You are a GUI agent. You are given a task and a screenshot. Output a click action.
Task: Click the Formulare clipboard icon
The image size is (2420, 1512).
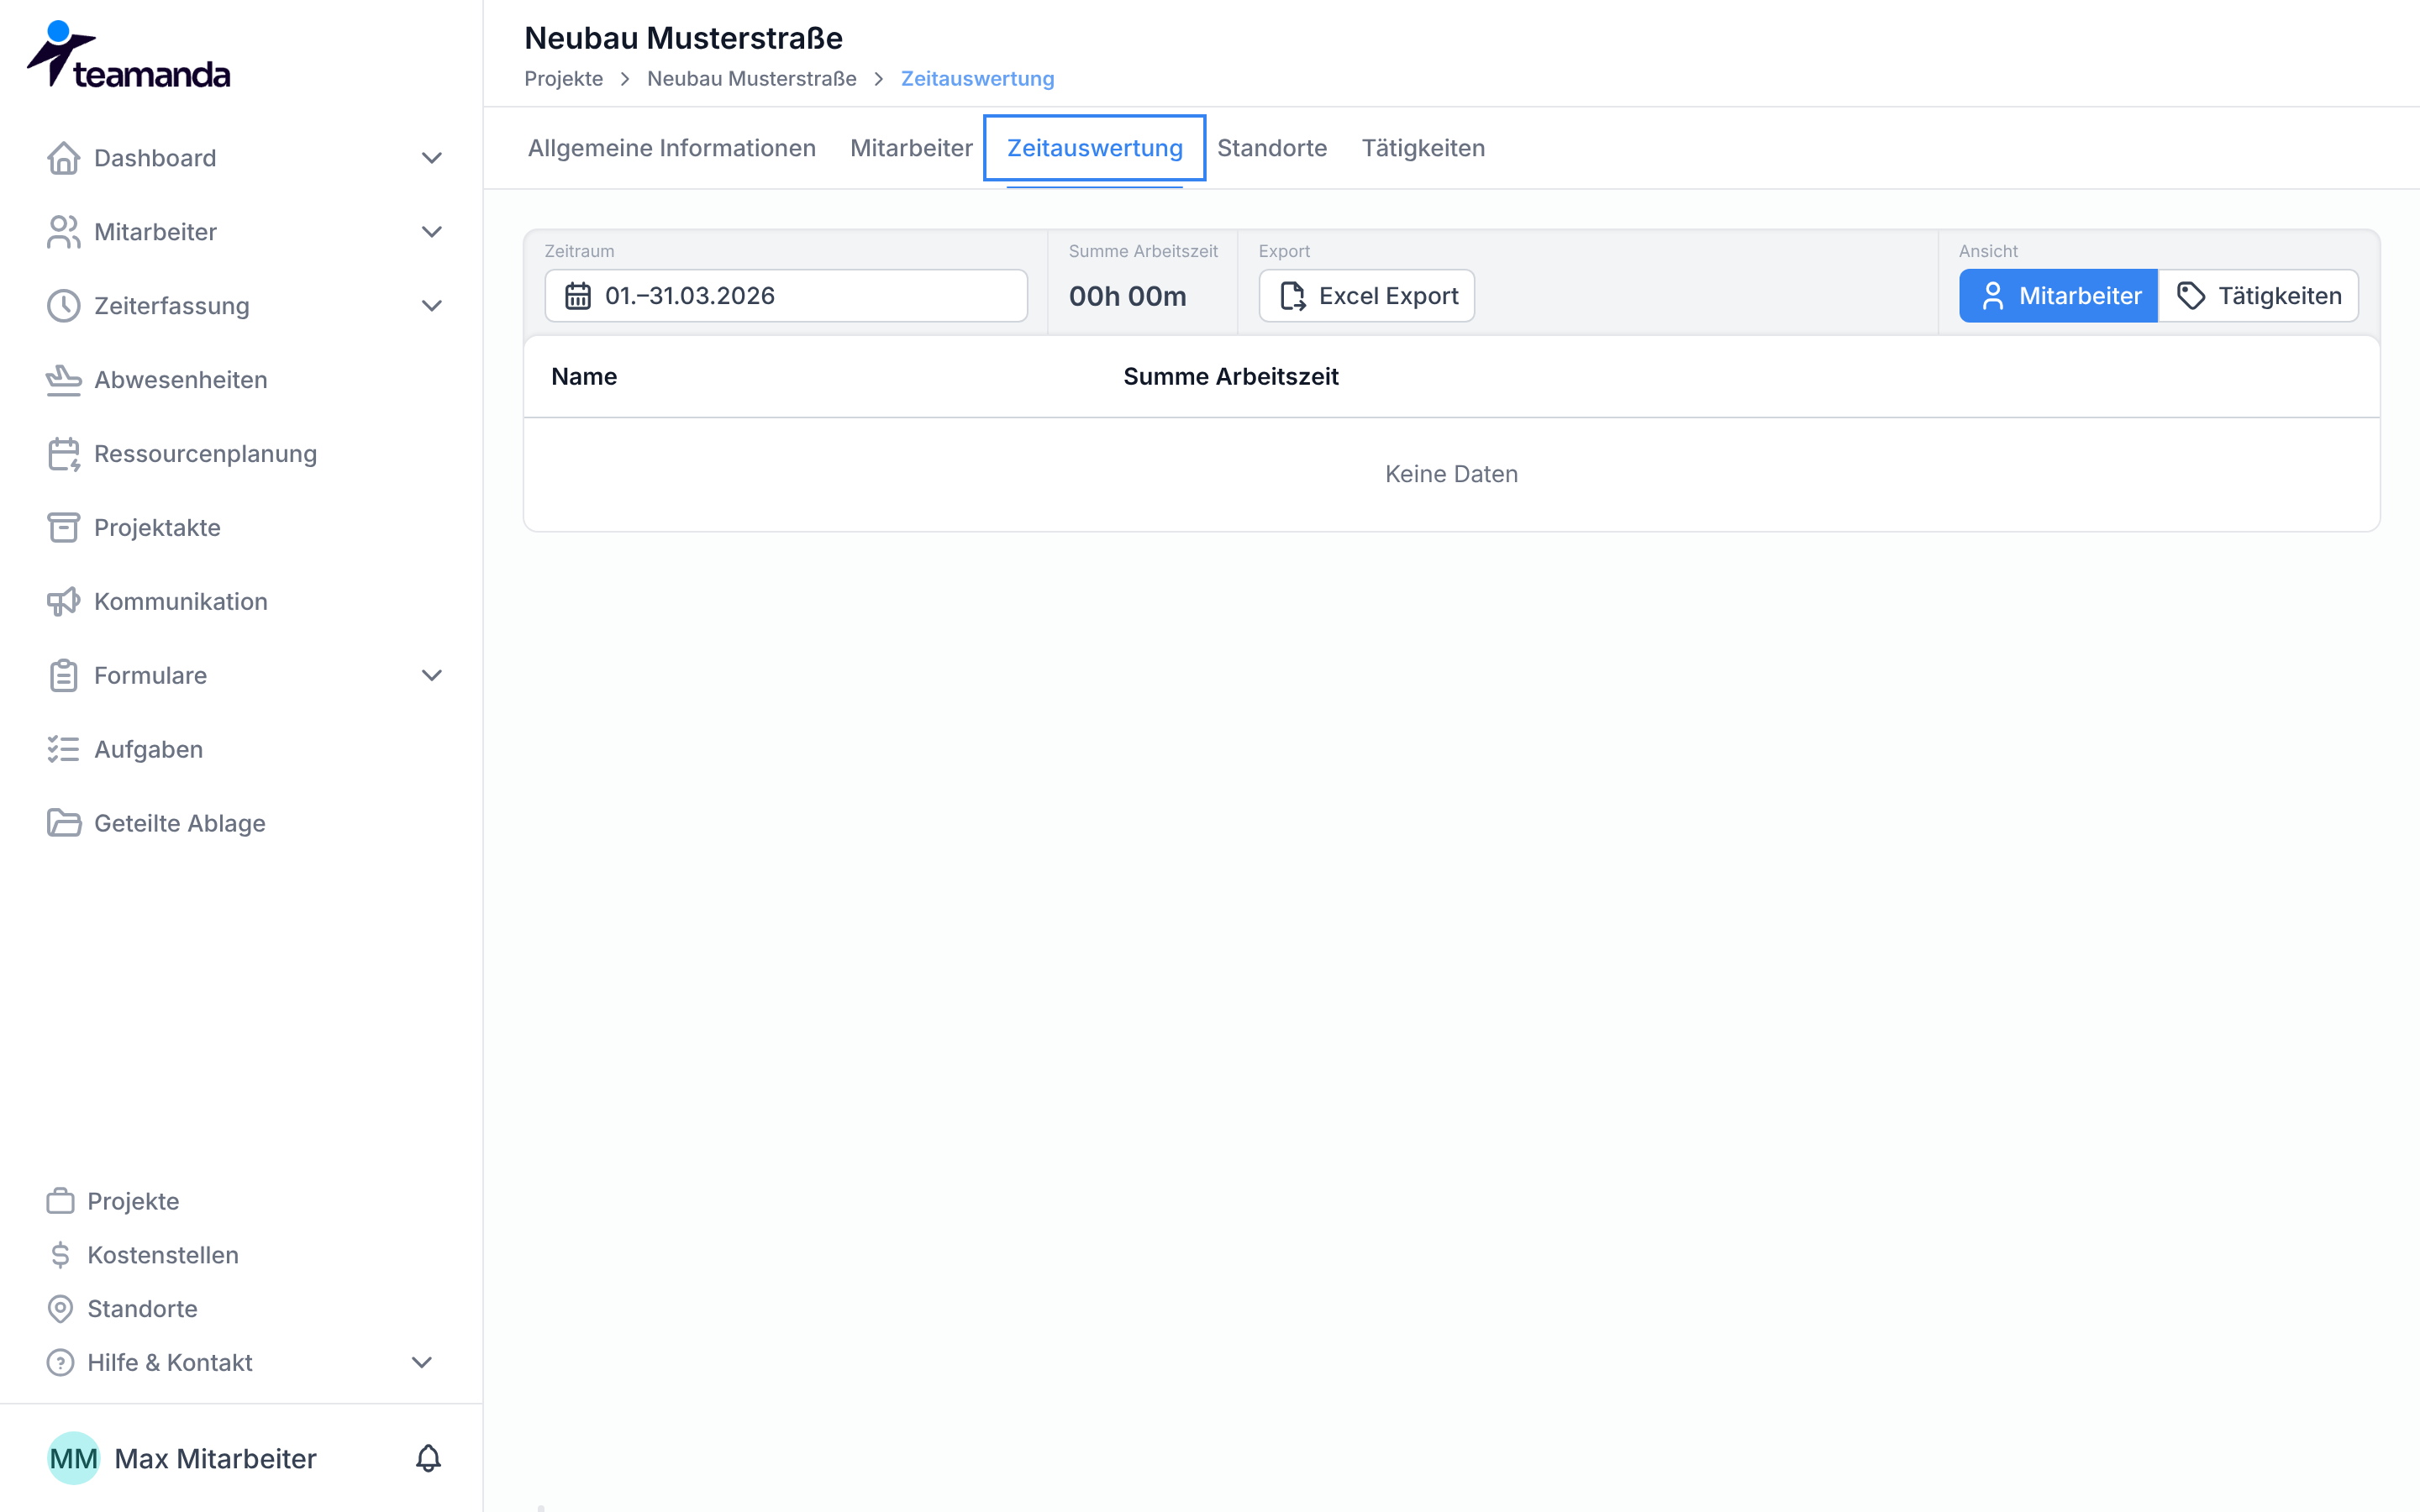[63, 676]
